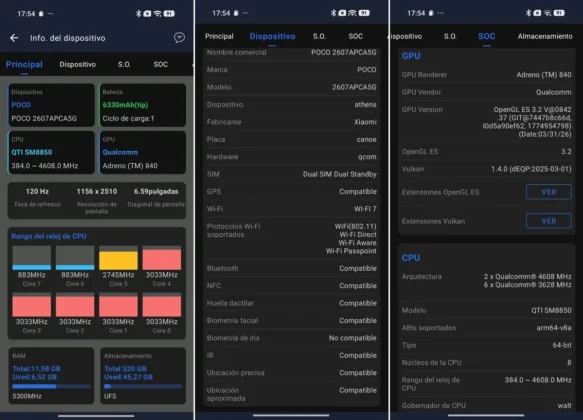The width and height of the screenshot is (583, 420).
Task: Tap the Biometría de iris No compatible row
Action: coord(292,338)
